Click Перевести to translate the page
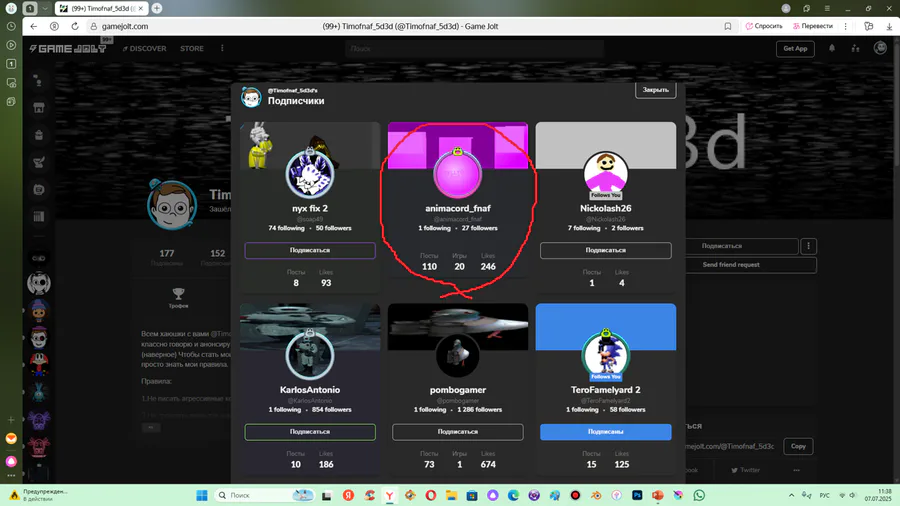The image size is (900, 506). pos(812,26)
